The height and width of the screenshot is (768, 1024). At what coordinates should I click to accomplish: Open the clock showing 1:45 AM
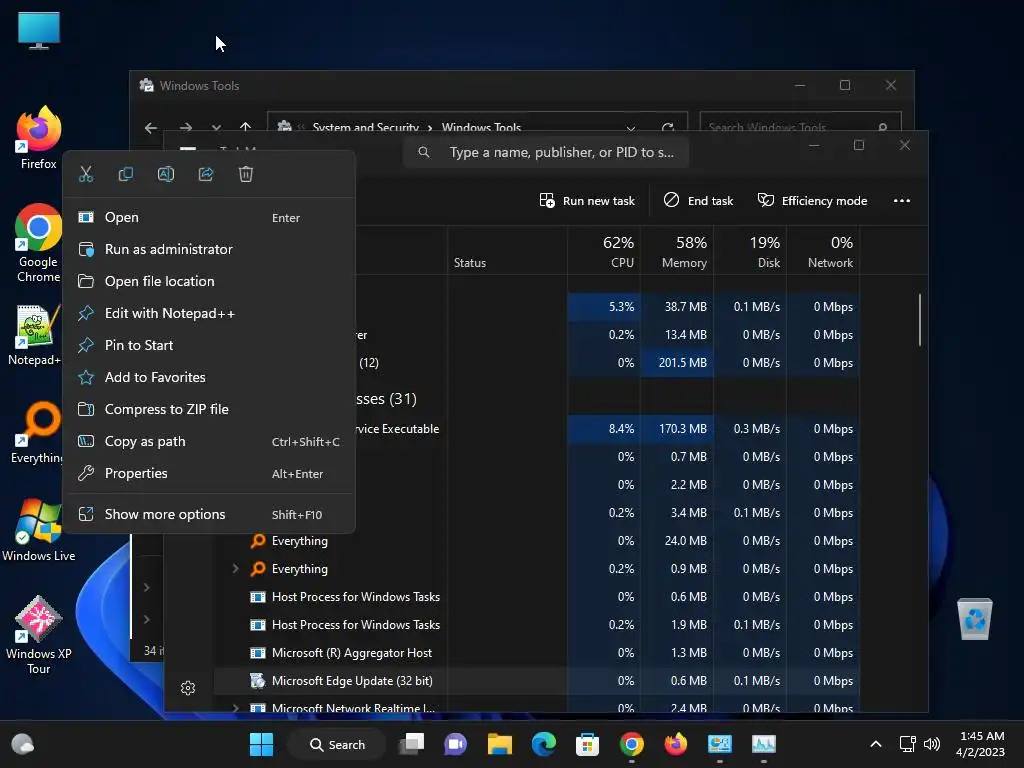981,744
